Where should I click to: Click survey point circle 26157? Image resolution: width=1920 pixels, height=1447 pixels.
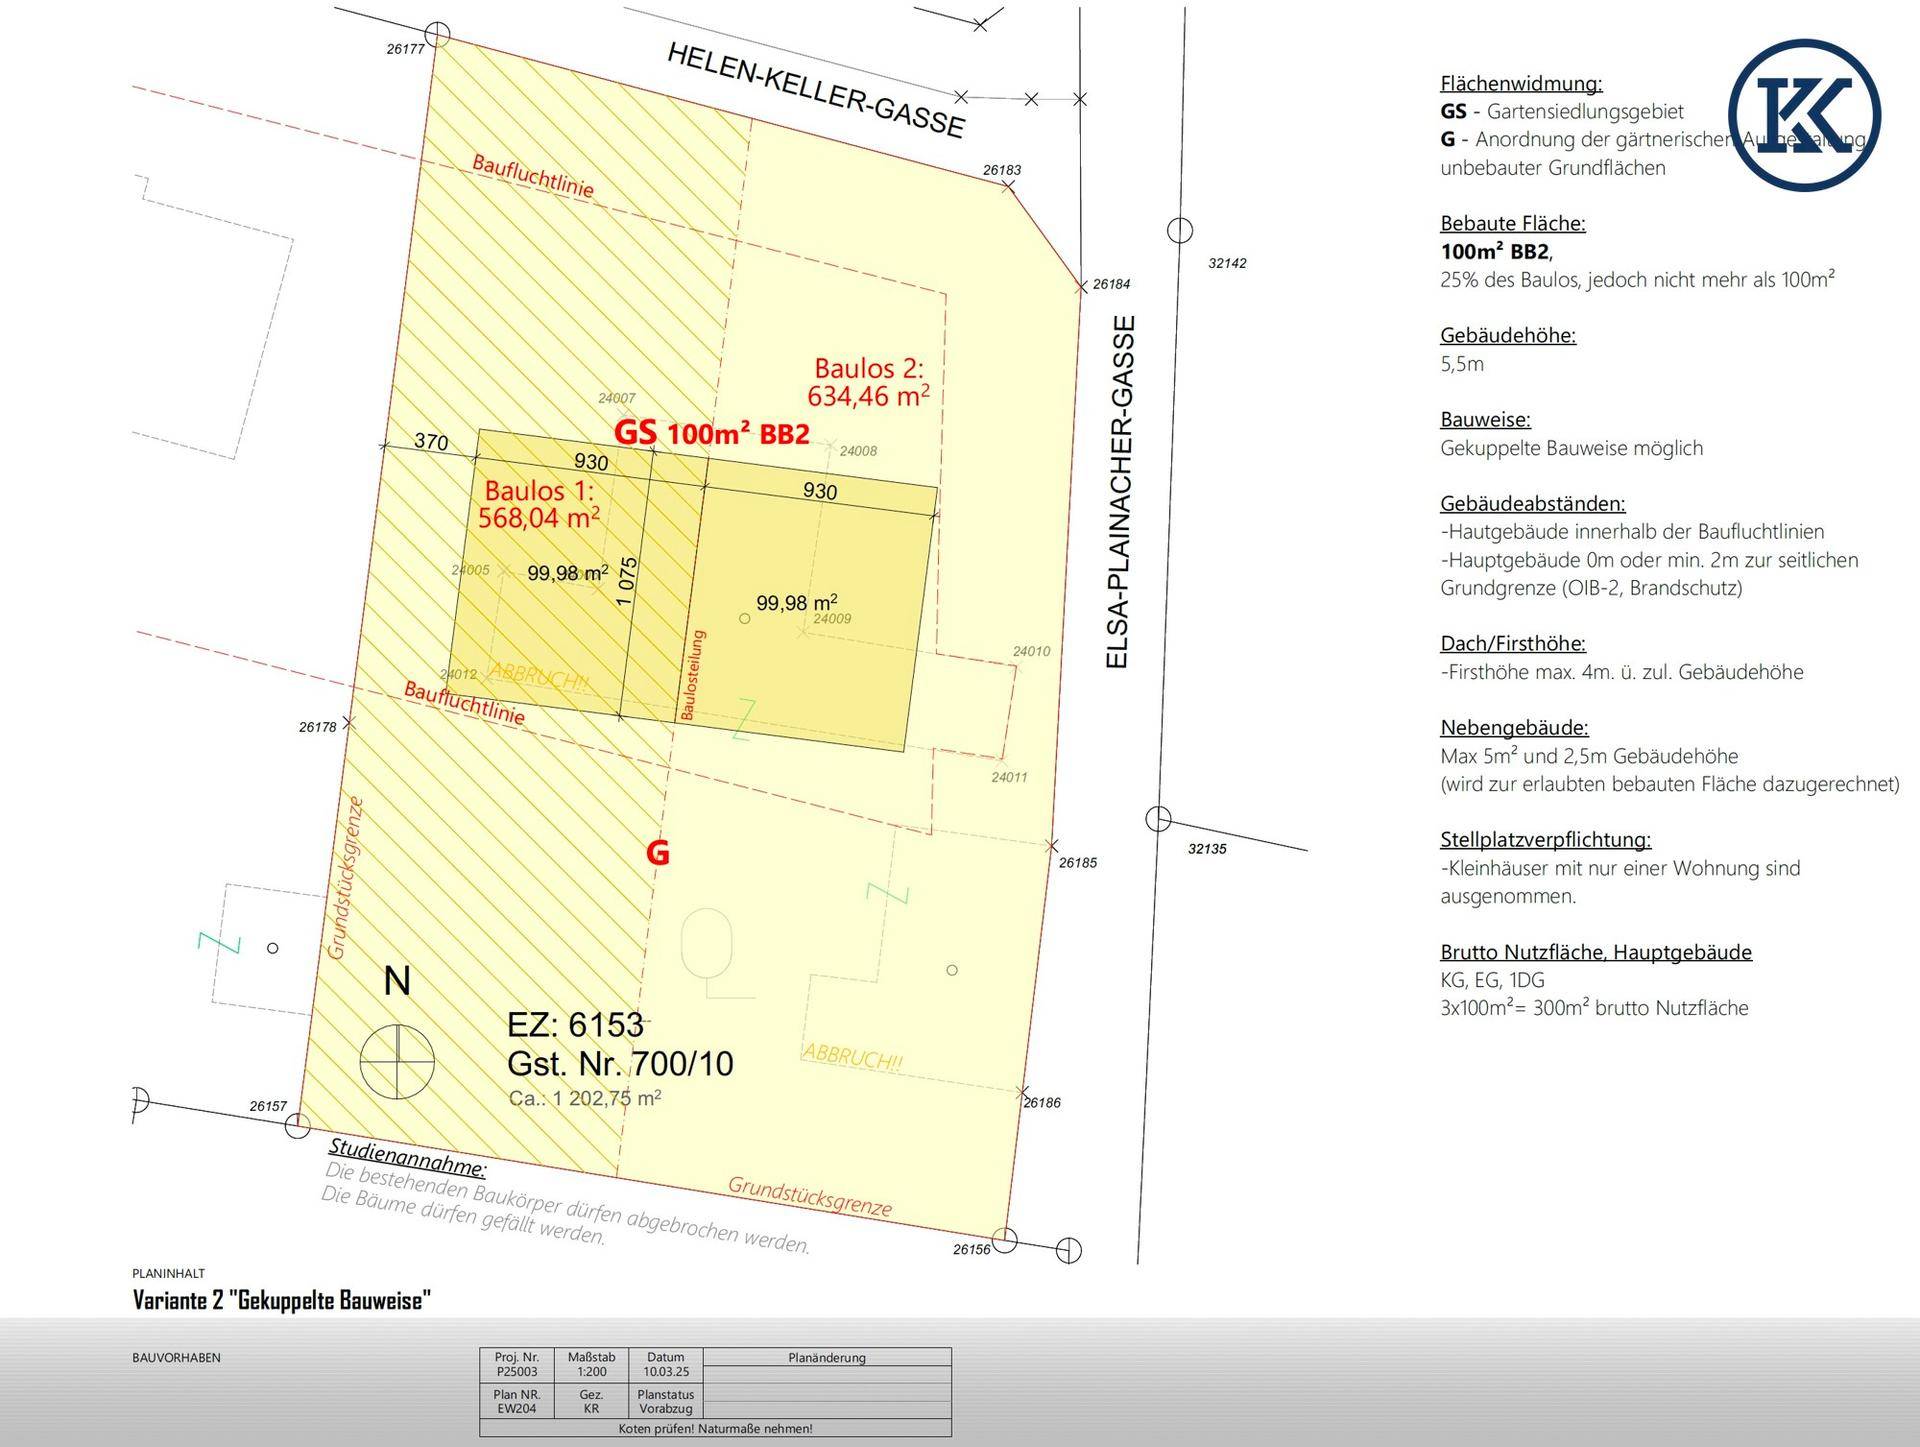(297, 1126)
